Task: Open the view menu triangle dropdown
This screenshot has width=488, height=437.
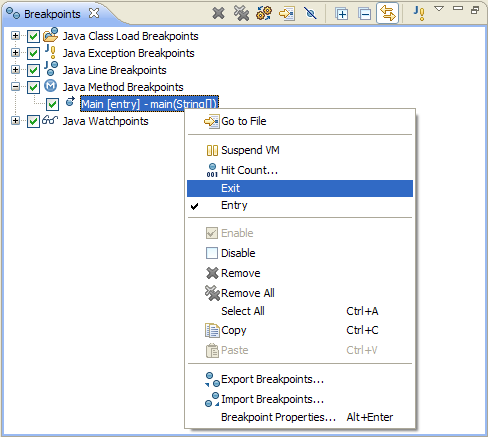Action: click(x=439, y=9)
